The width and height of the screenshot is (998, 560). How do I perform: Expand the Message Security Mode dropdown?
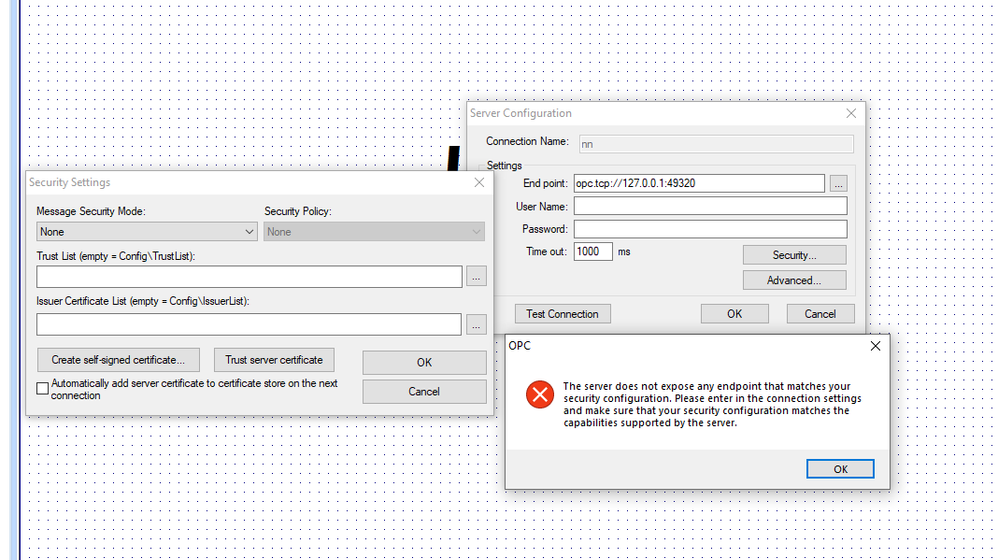147,232
